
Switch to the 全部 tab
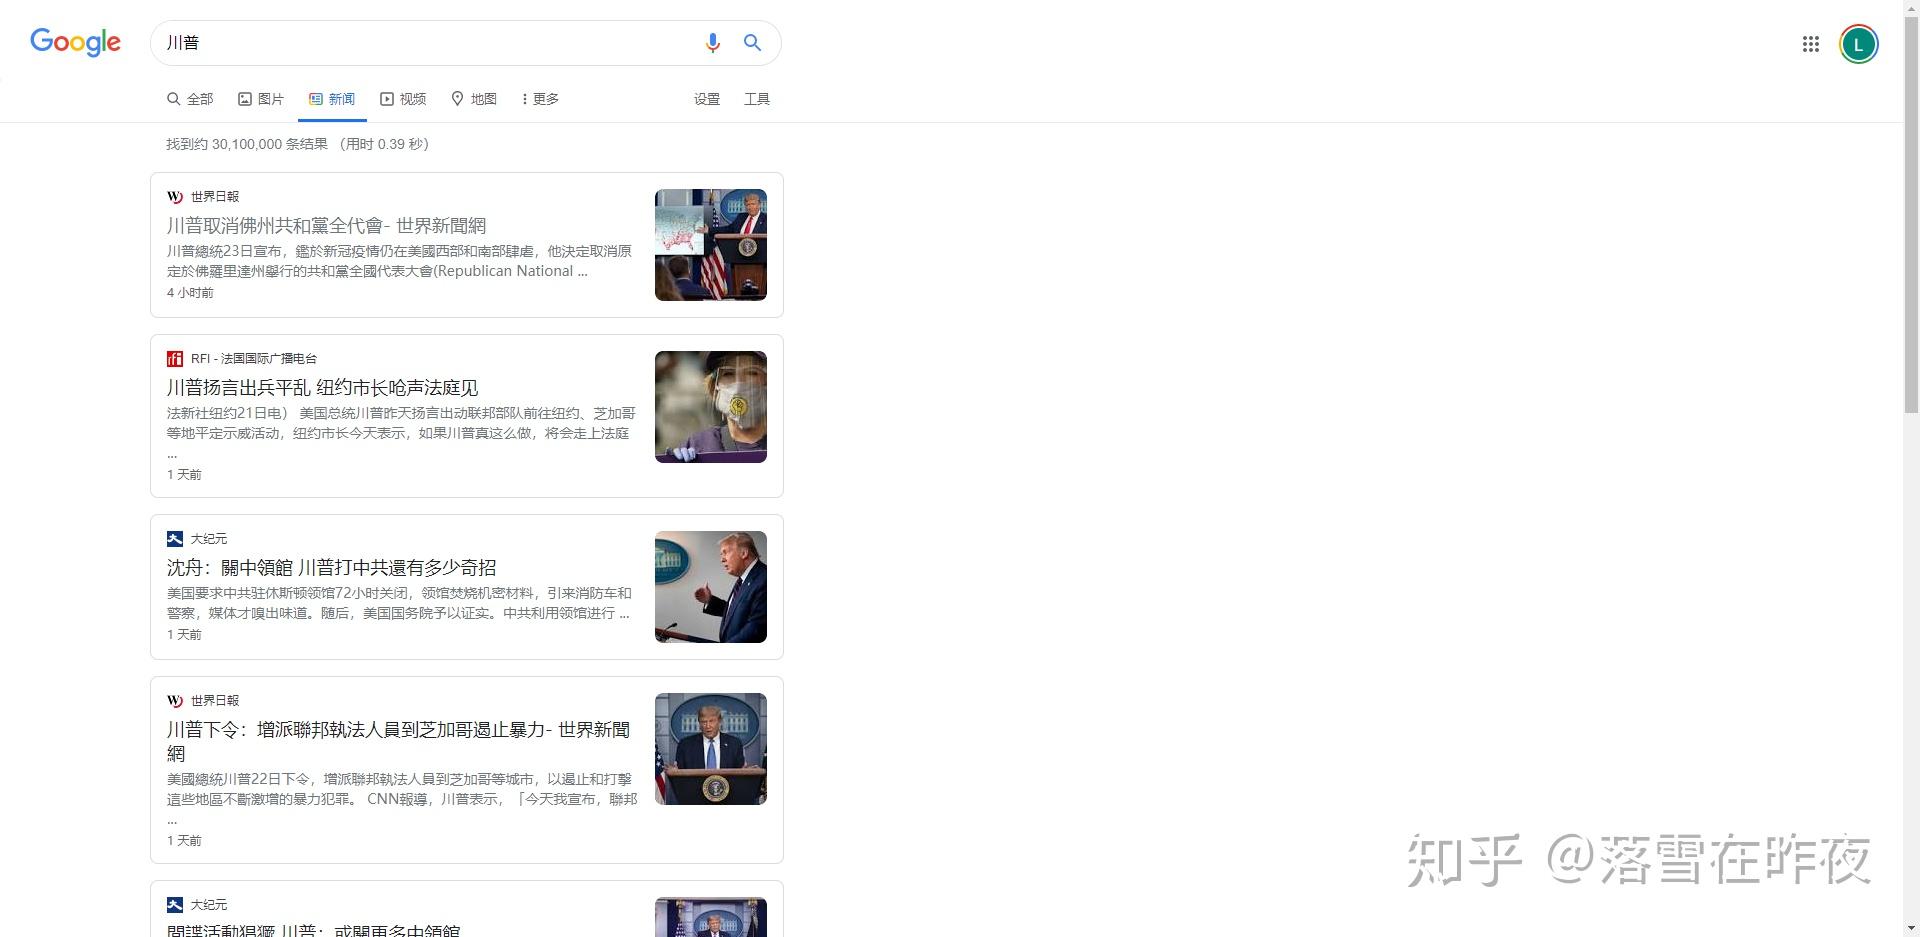pos(190,99)
